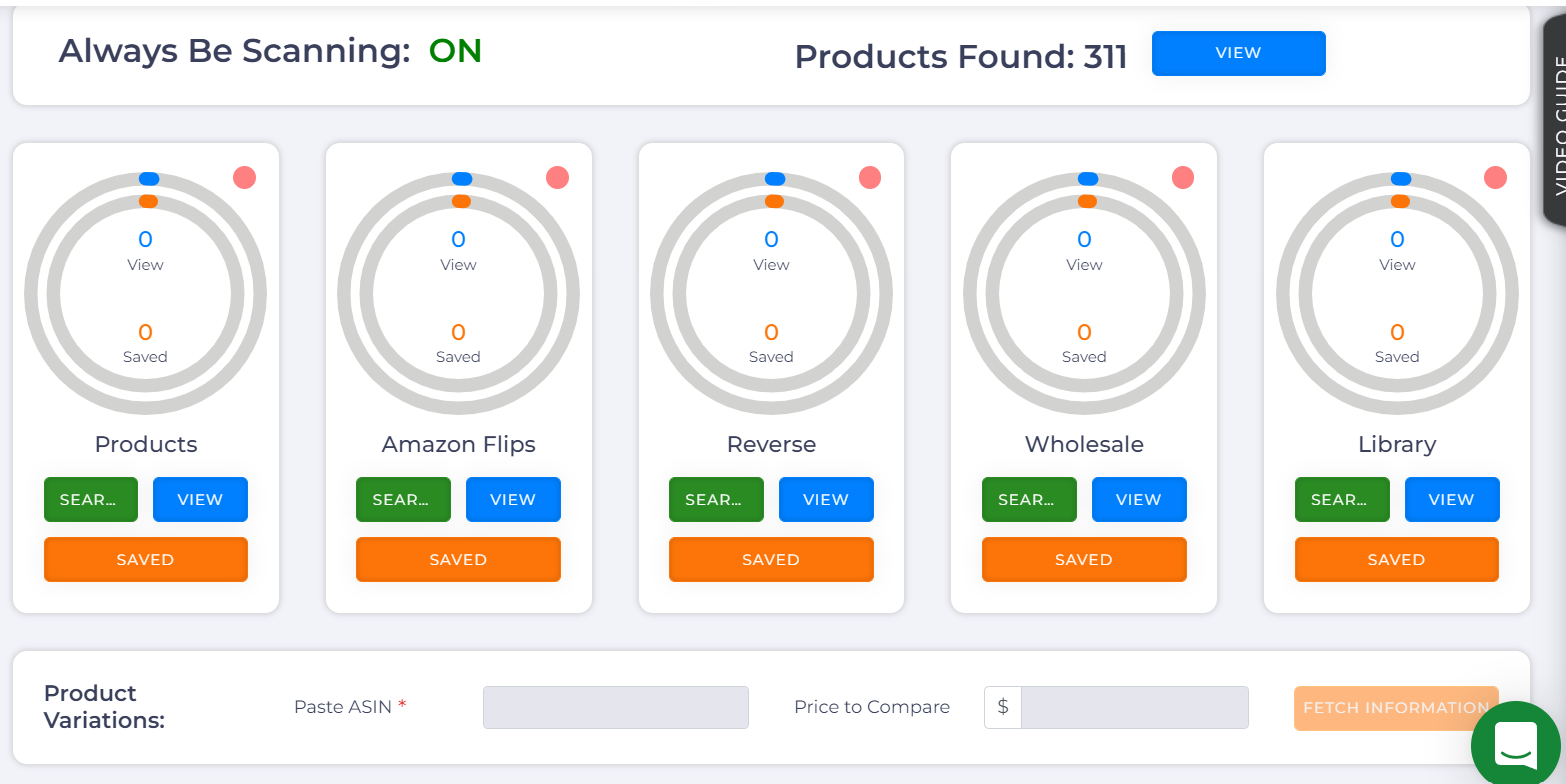Click the red status dot on Amazon Flips card

(558, 178)
